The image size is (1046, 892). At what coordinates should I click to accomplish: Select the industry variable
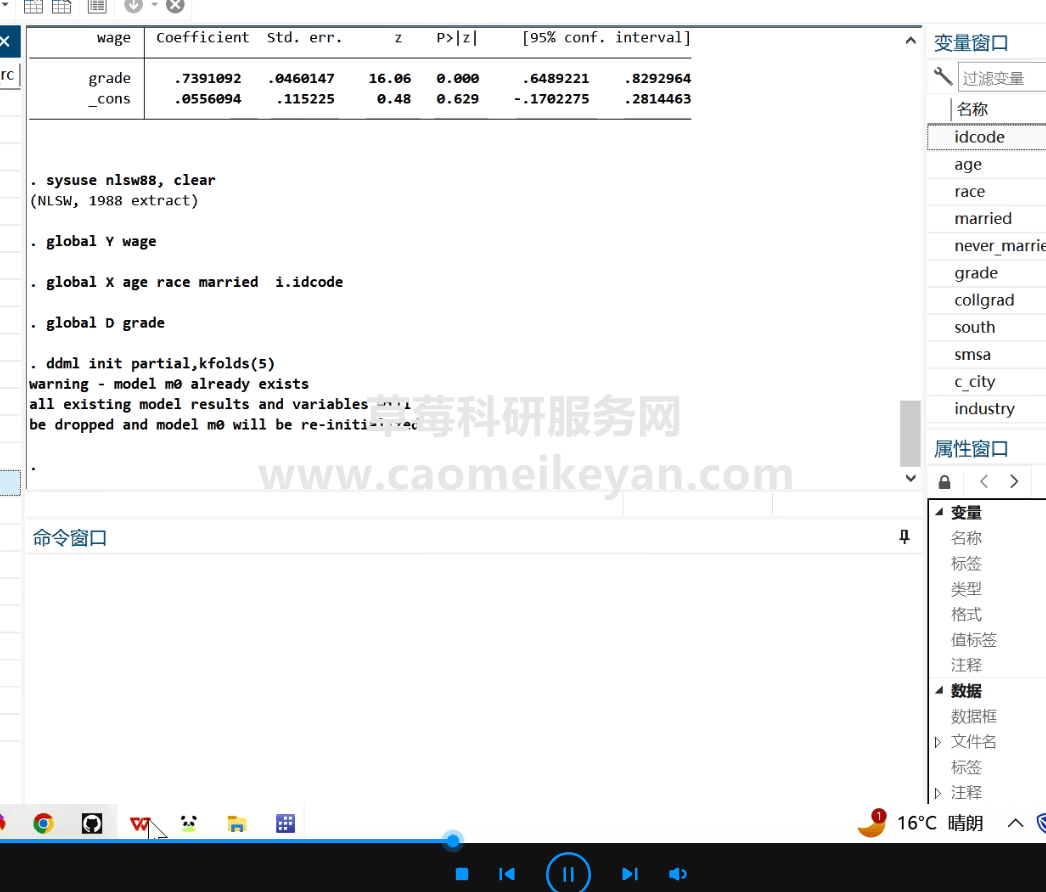987,408
